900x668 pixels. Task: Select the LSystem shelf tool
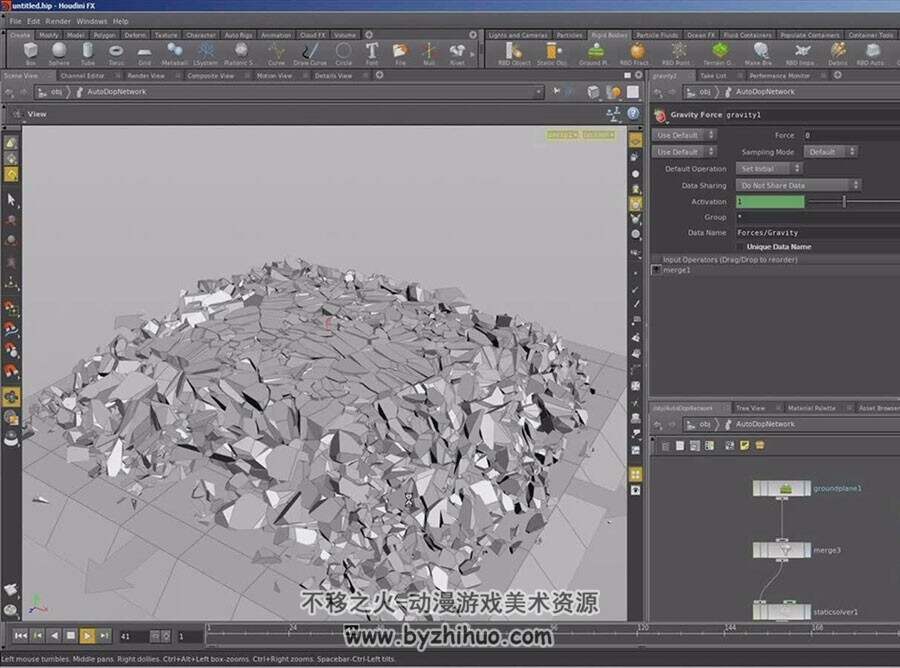205,54
